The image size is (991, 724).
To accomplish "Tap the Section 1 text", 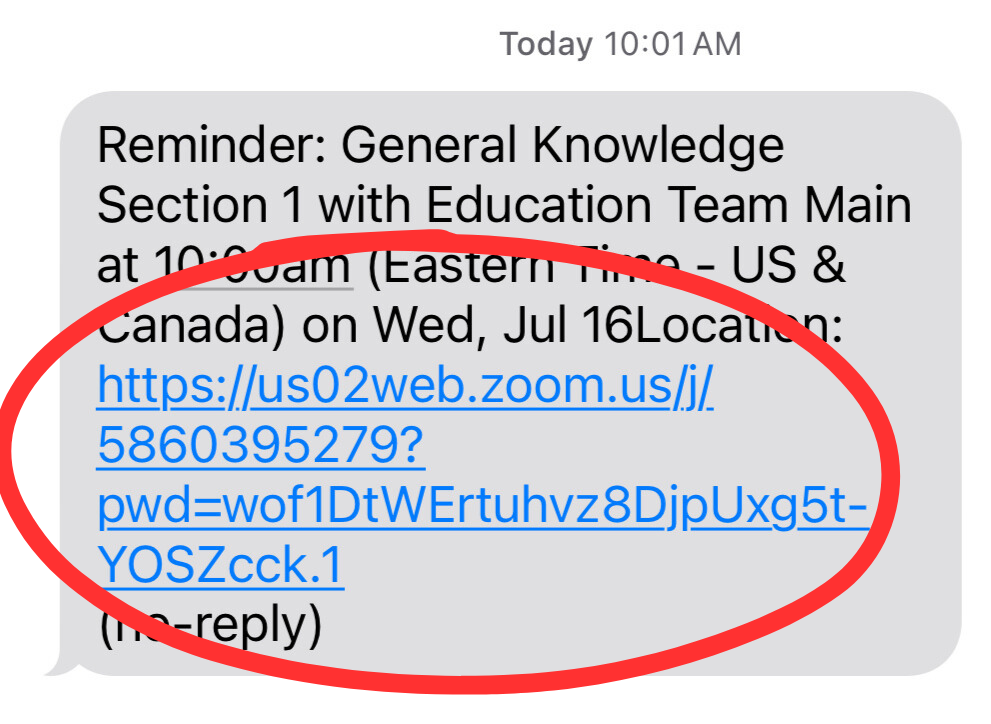I will [x=197, y=206].
